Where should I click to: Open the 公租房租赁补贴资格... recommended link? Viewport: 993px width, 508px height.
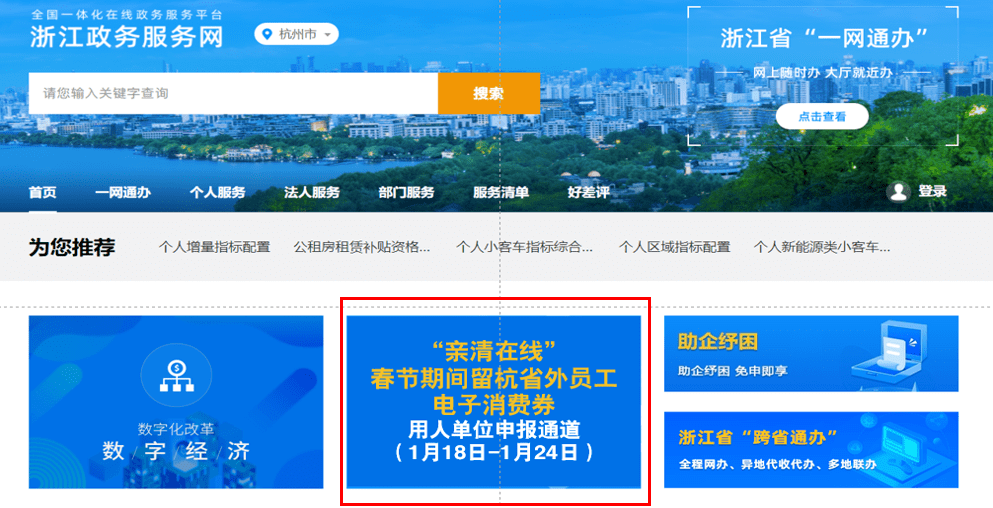(362, 247)
